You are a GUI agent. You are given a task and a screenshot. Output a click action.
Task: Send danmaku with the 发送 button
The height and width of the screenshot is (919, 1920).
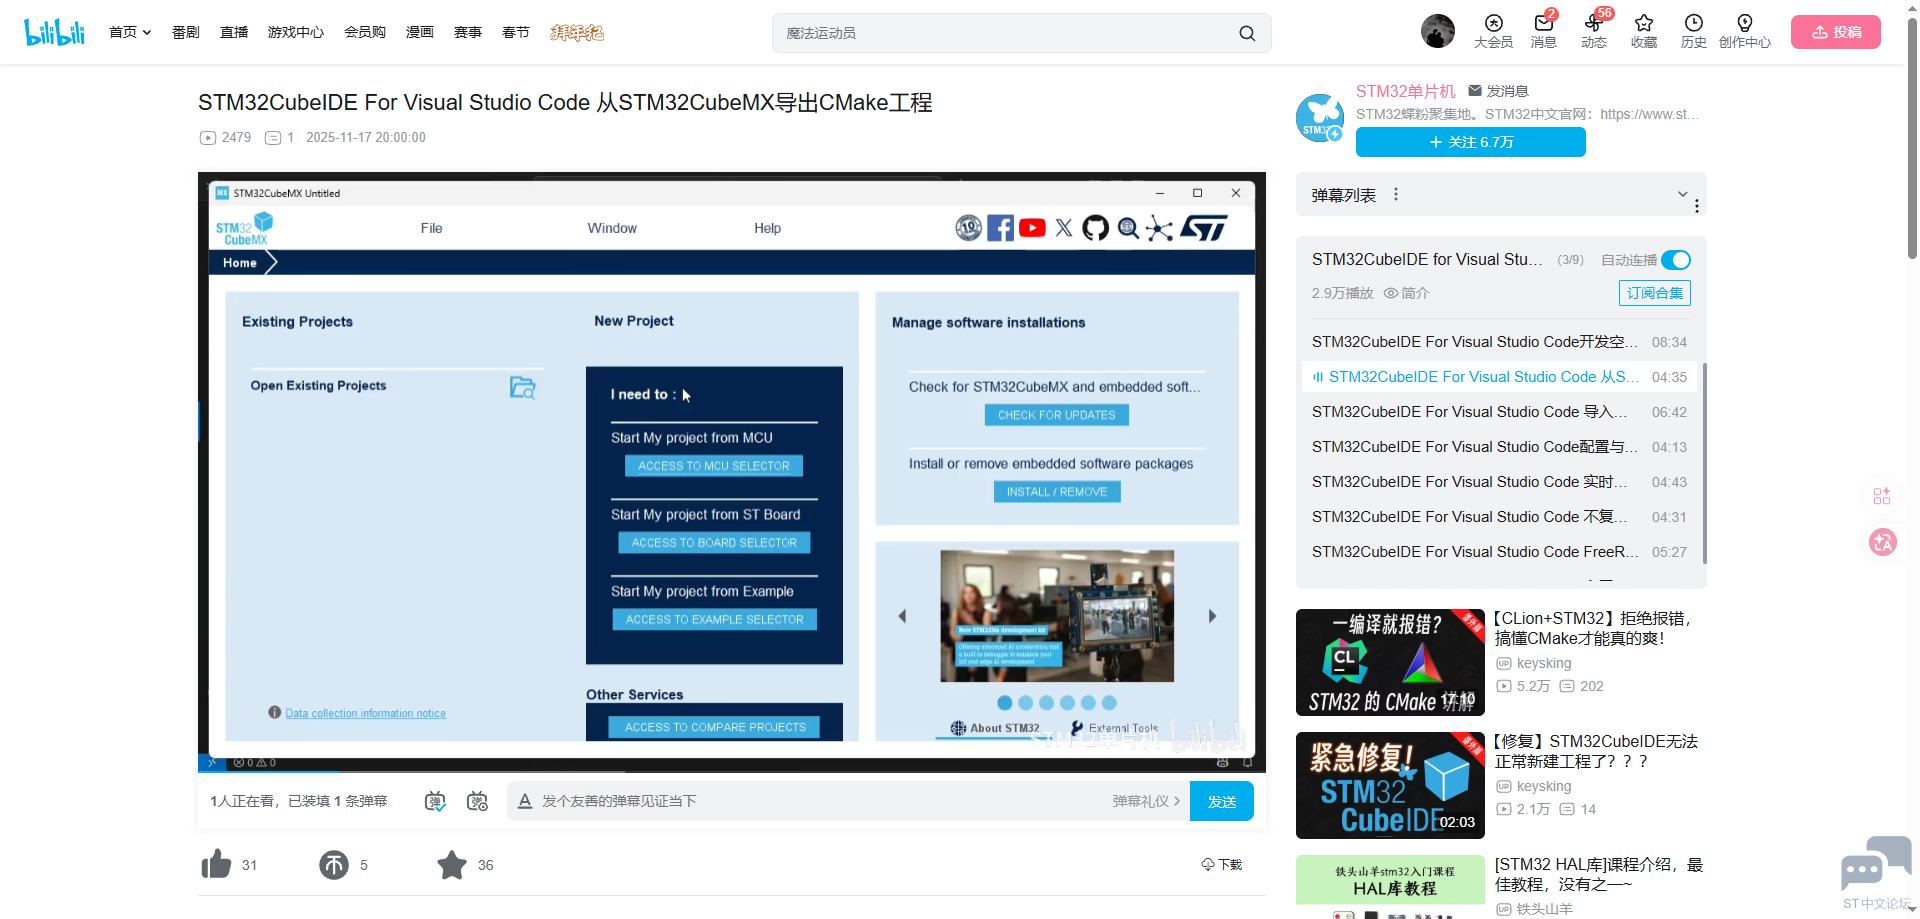[x=1222, y=801]
